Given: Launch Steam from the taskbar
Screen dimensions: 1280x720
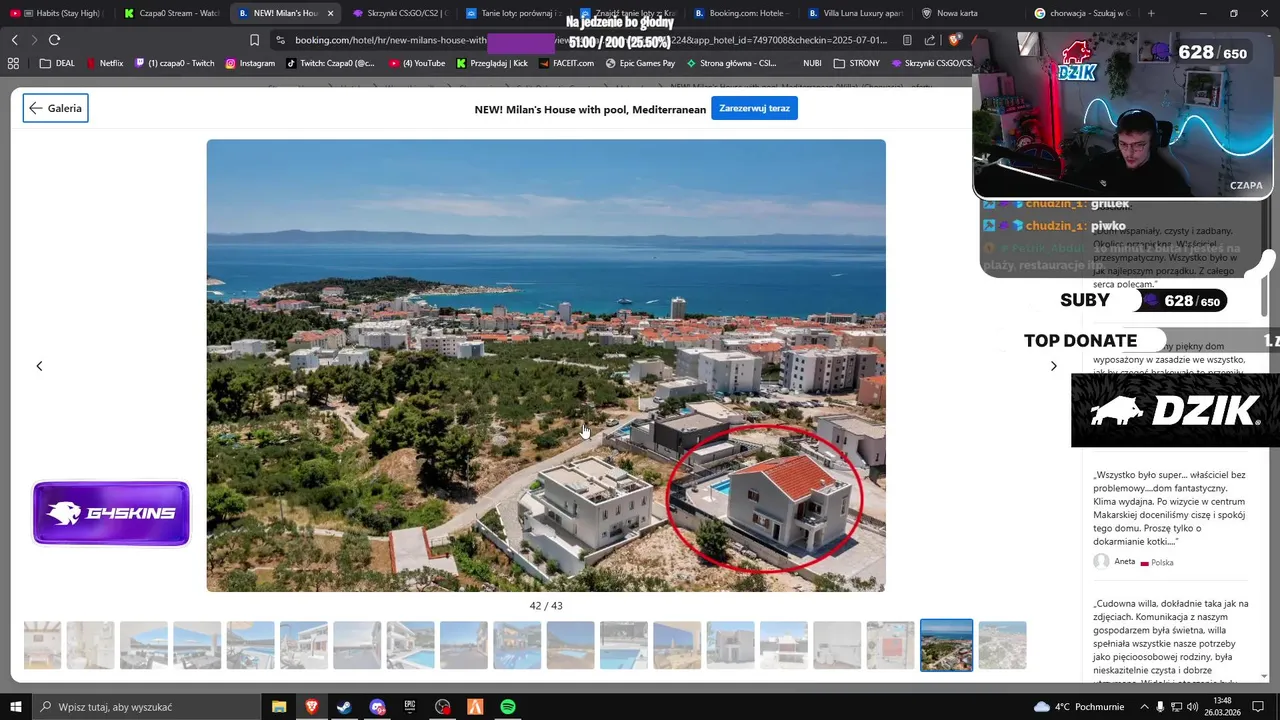Looking at the screenshot, I should click(x=344, y=707).
